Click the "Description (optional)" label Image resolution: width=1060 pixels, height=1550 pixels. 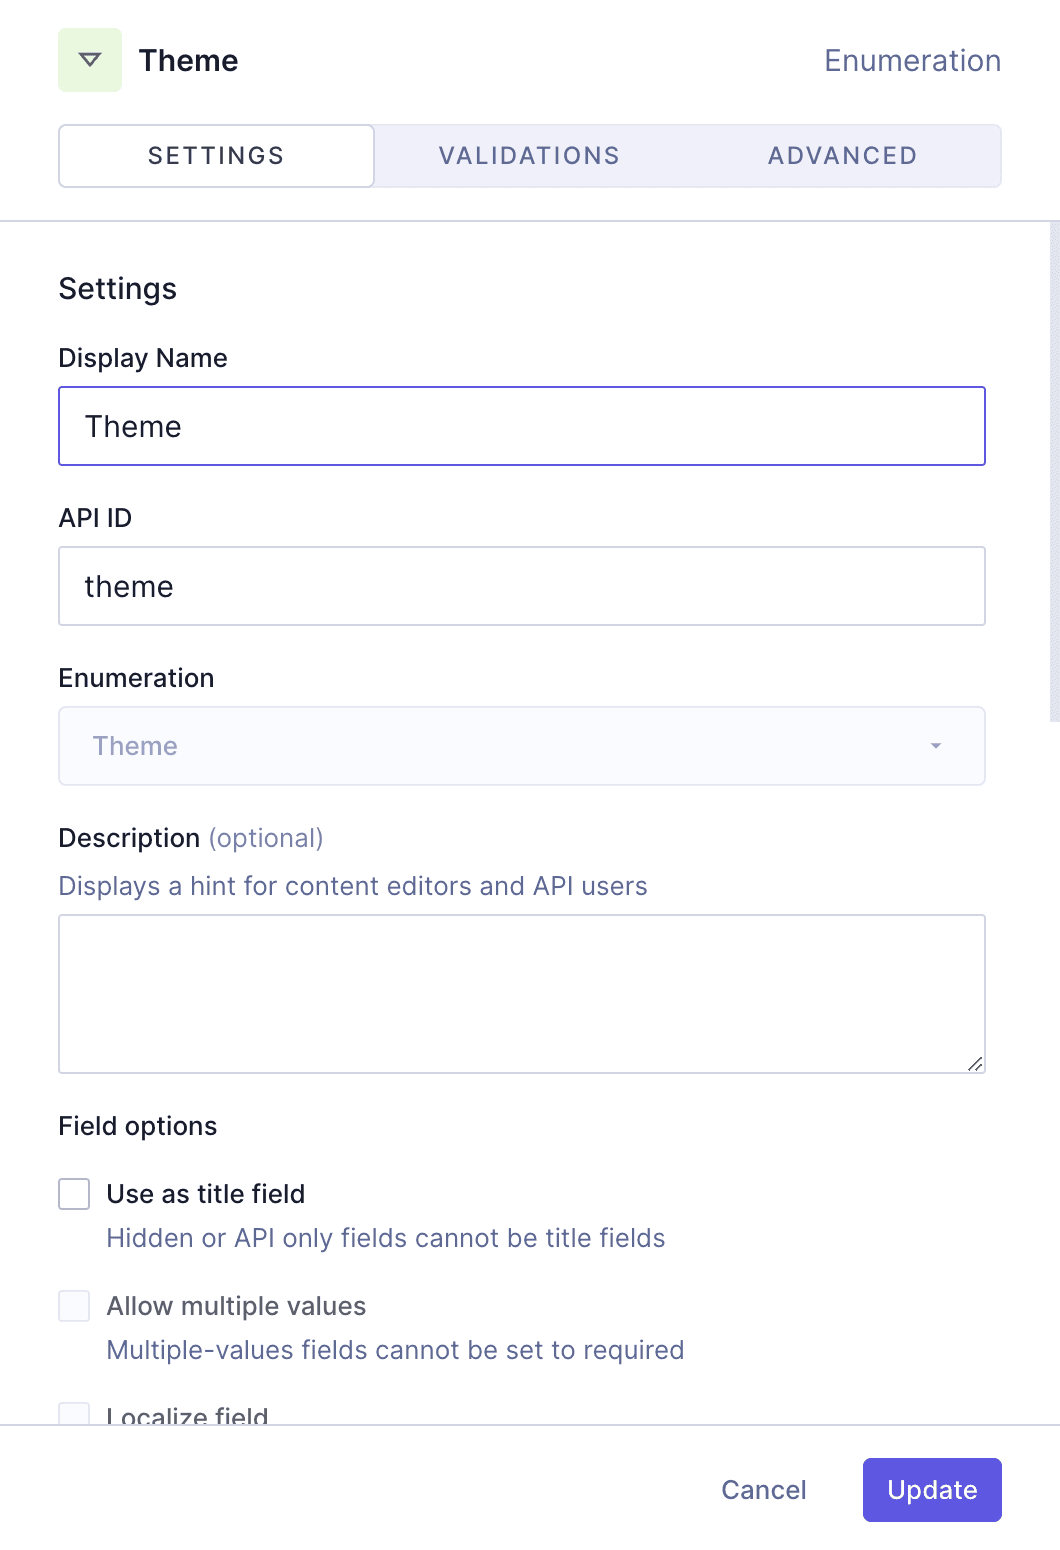[x=191, y=838]
